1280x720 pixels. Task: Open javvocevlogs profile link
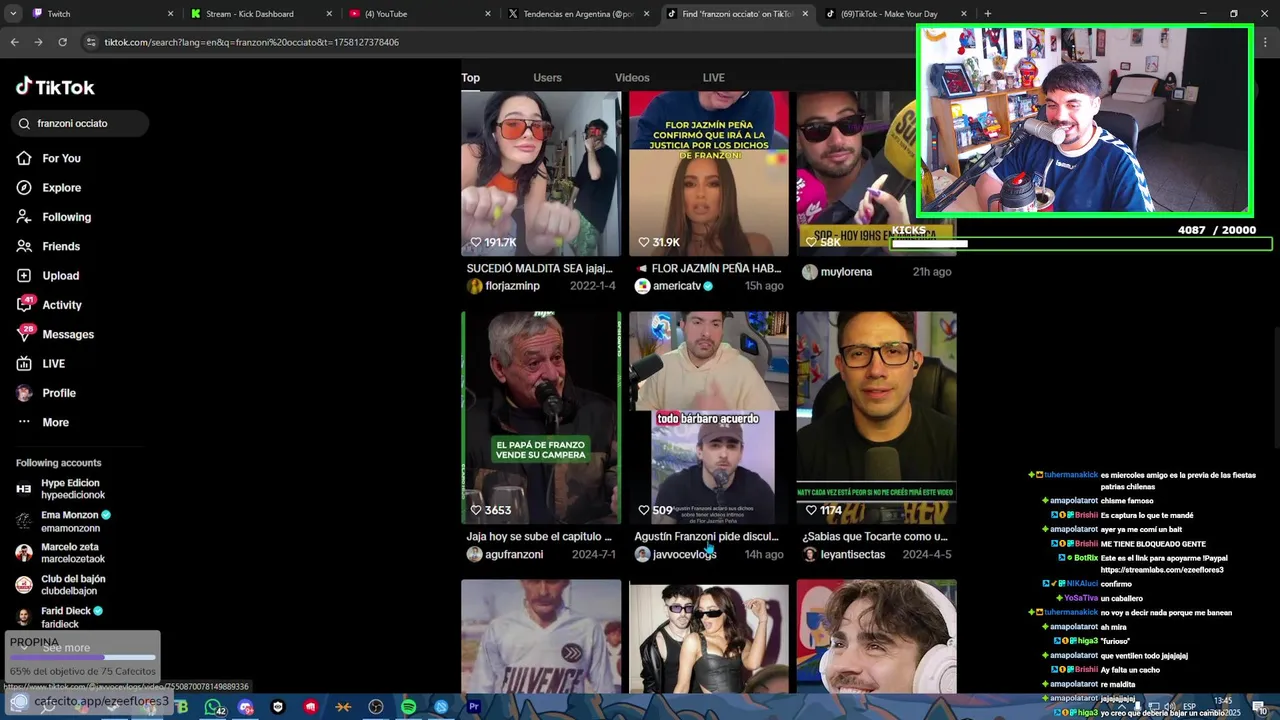(675, 554)
